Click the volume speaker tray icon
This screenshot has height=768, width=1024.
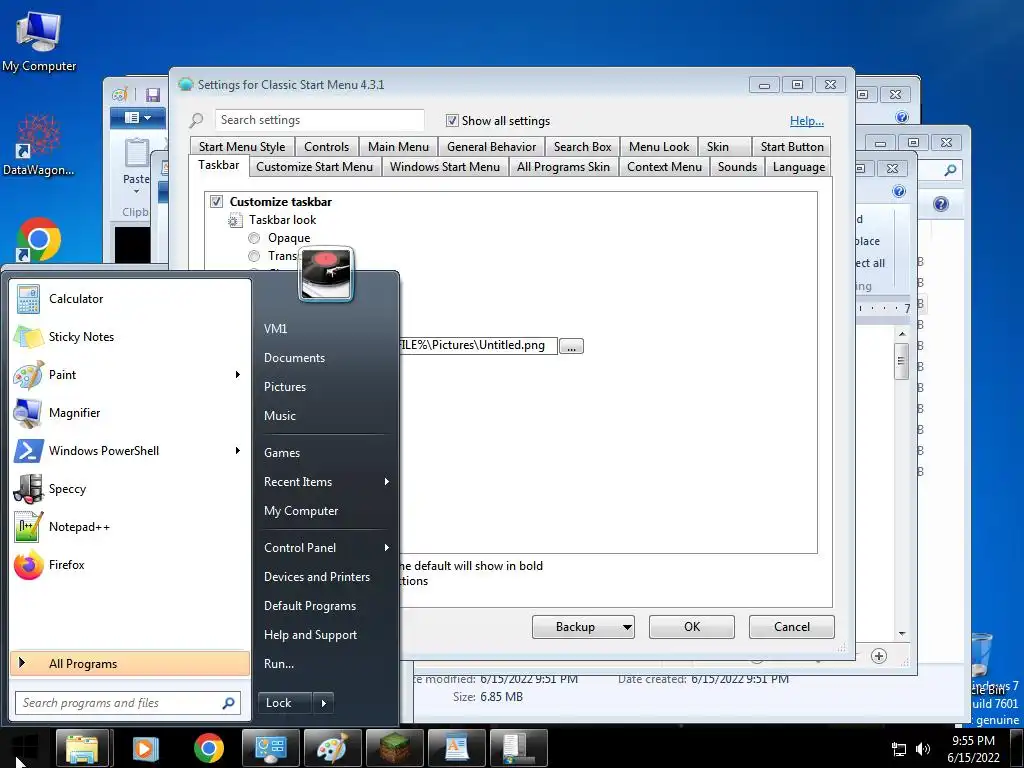tap(923, 749)
